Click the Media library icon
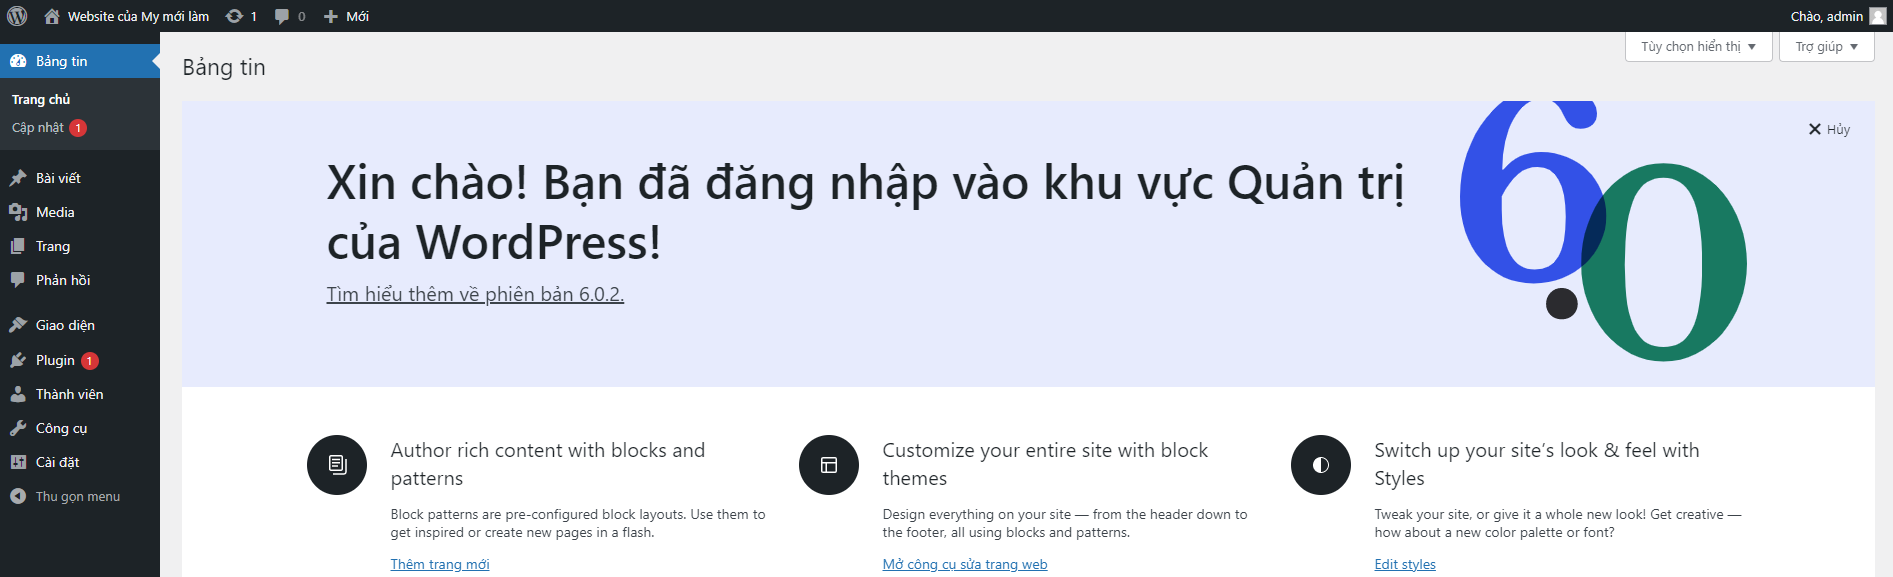The height and width of the screenshot is (577, 1893). tap(18, 212)
